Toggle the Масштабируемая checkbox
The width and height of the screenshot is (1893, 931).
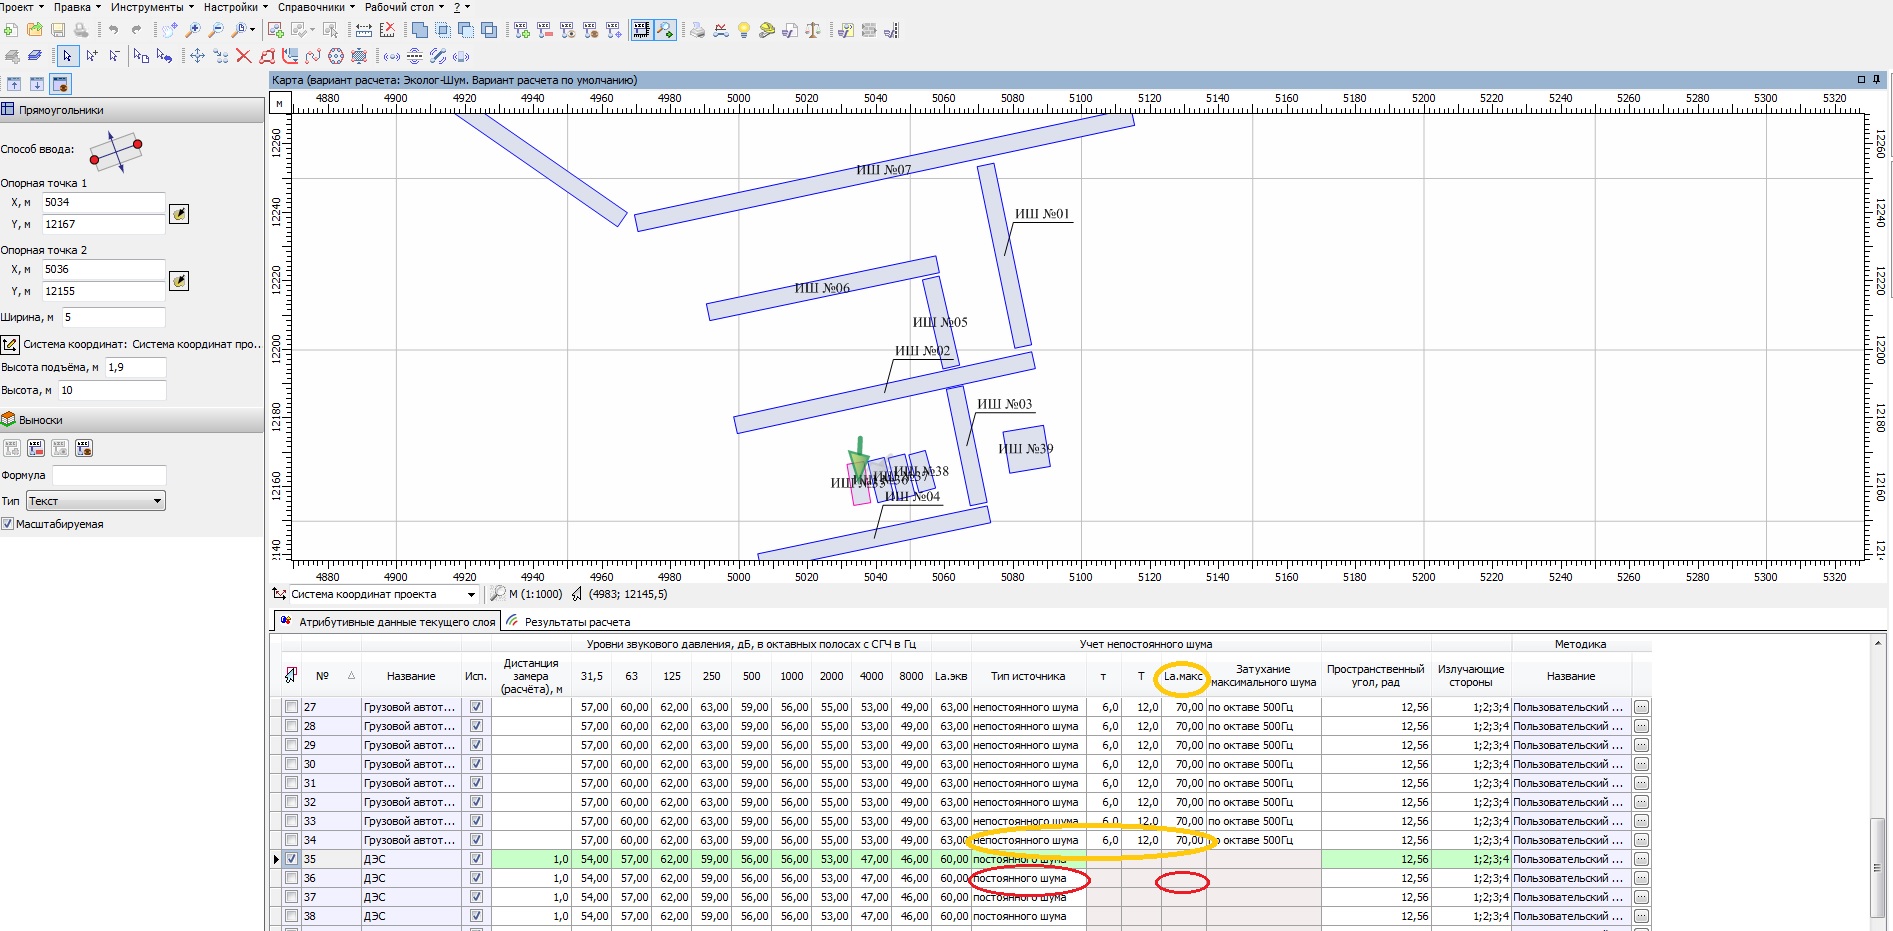coord(8,524)
